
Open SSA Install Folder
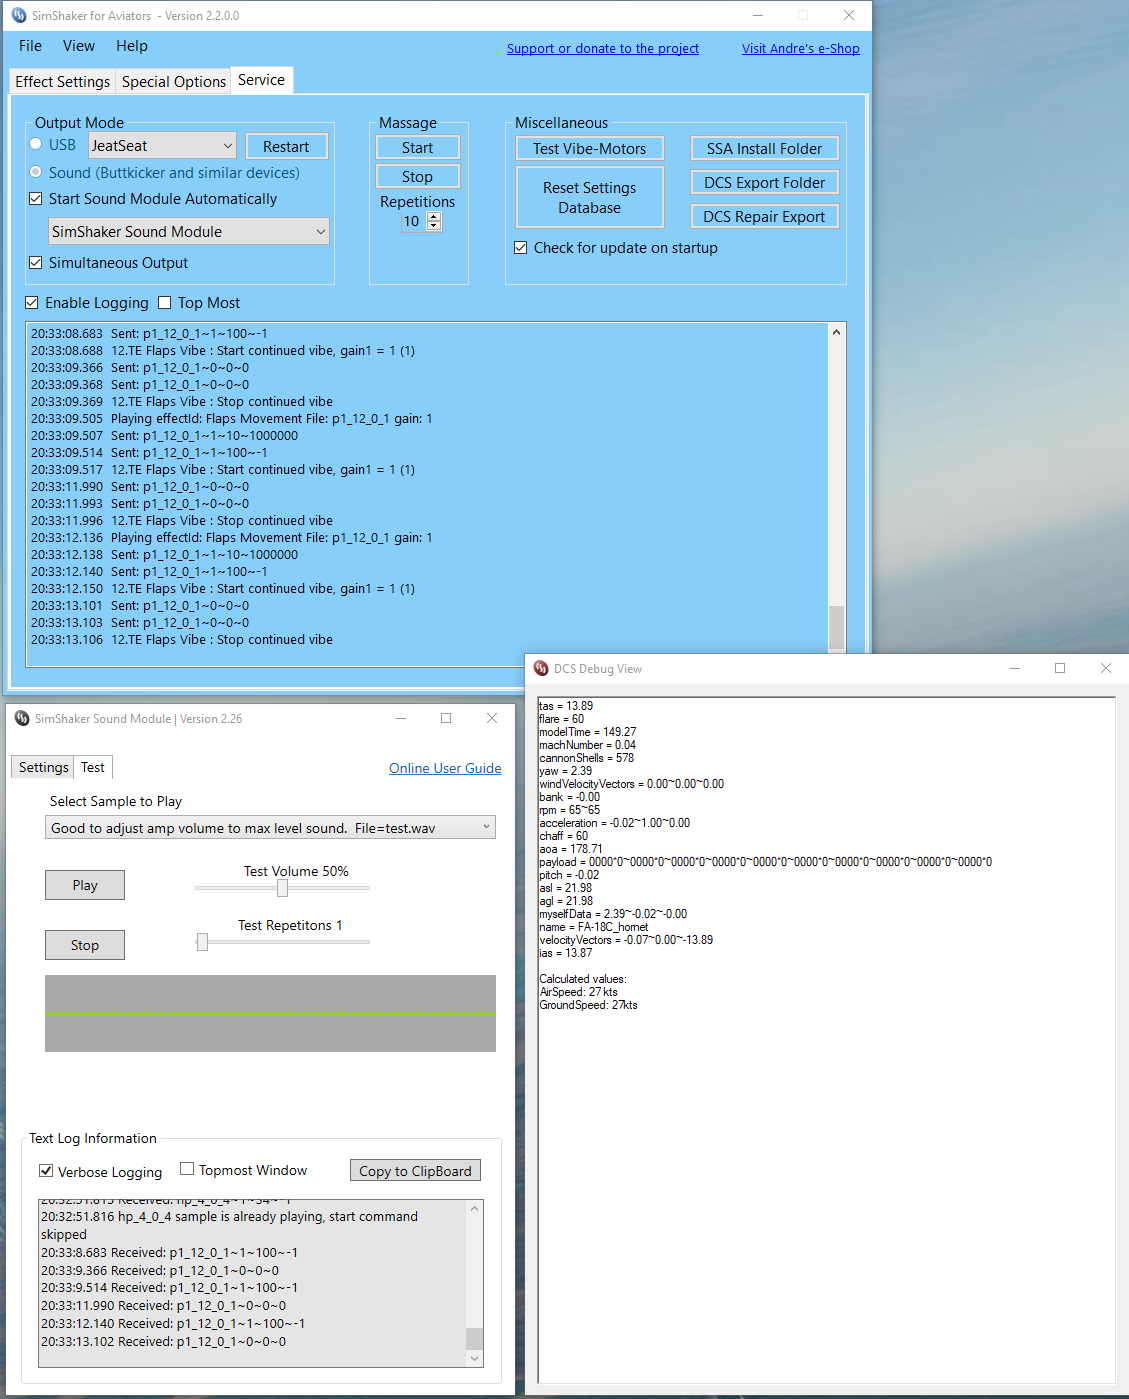[765, 149]
